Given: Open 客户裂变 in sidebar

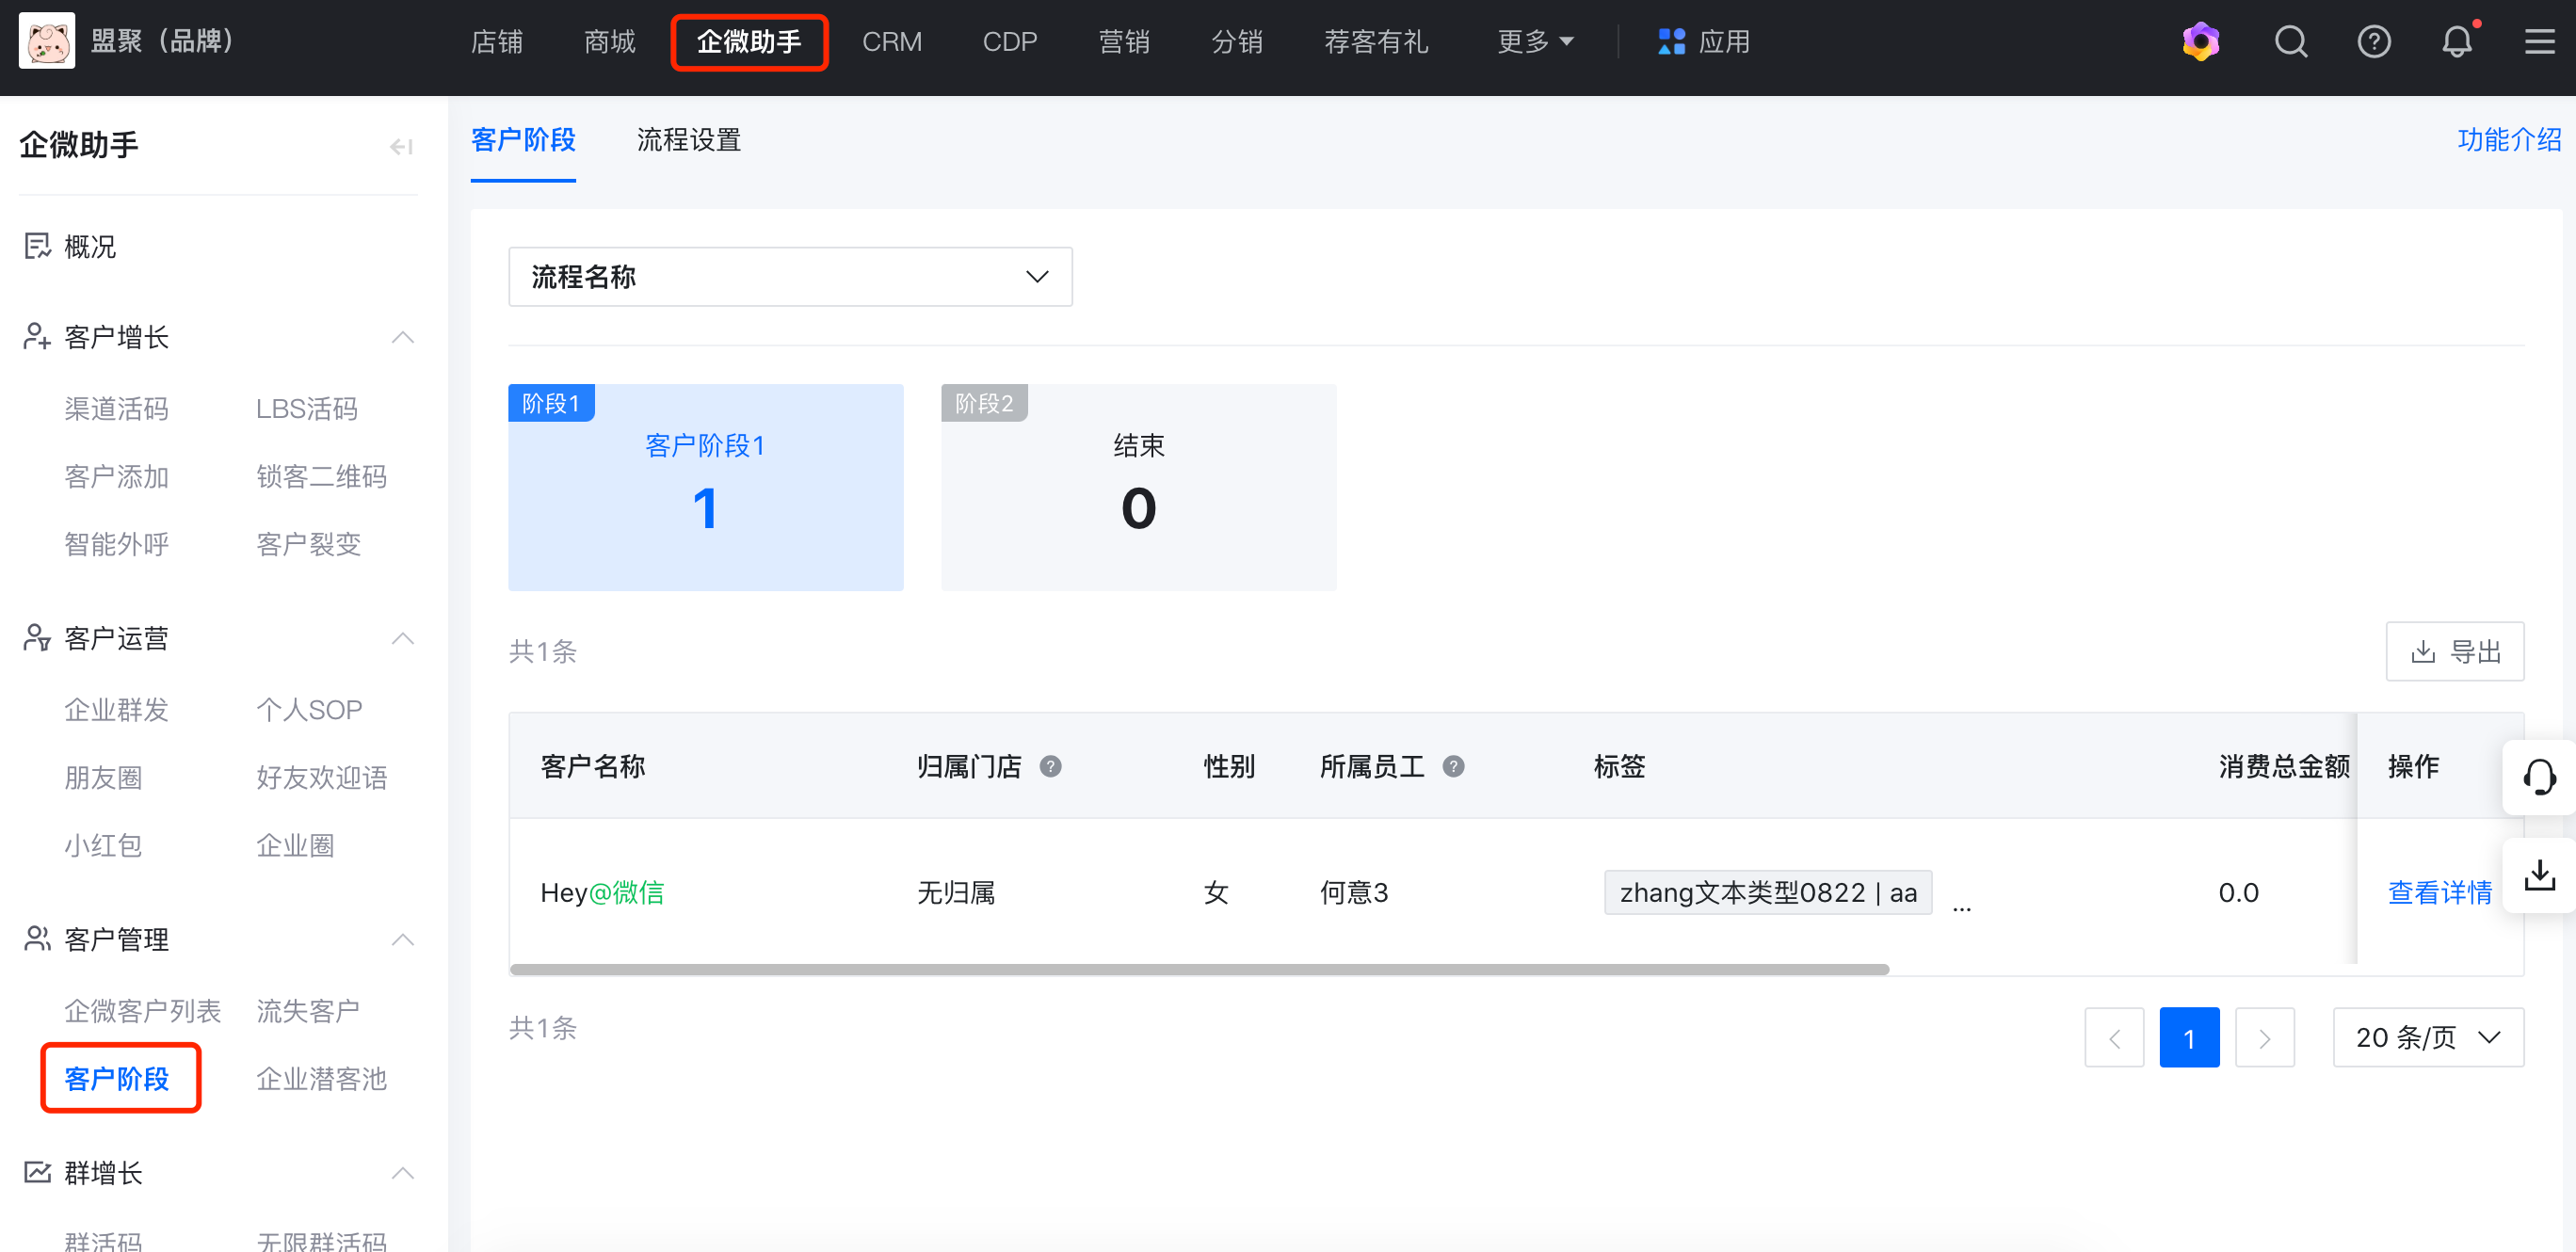Looking at the screenshot, I should tap(309, 544).
